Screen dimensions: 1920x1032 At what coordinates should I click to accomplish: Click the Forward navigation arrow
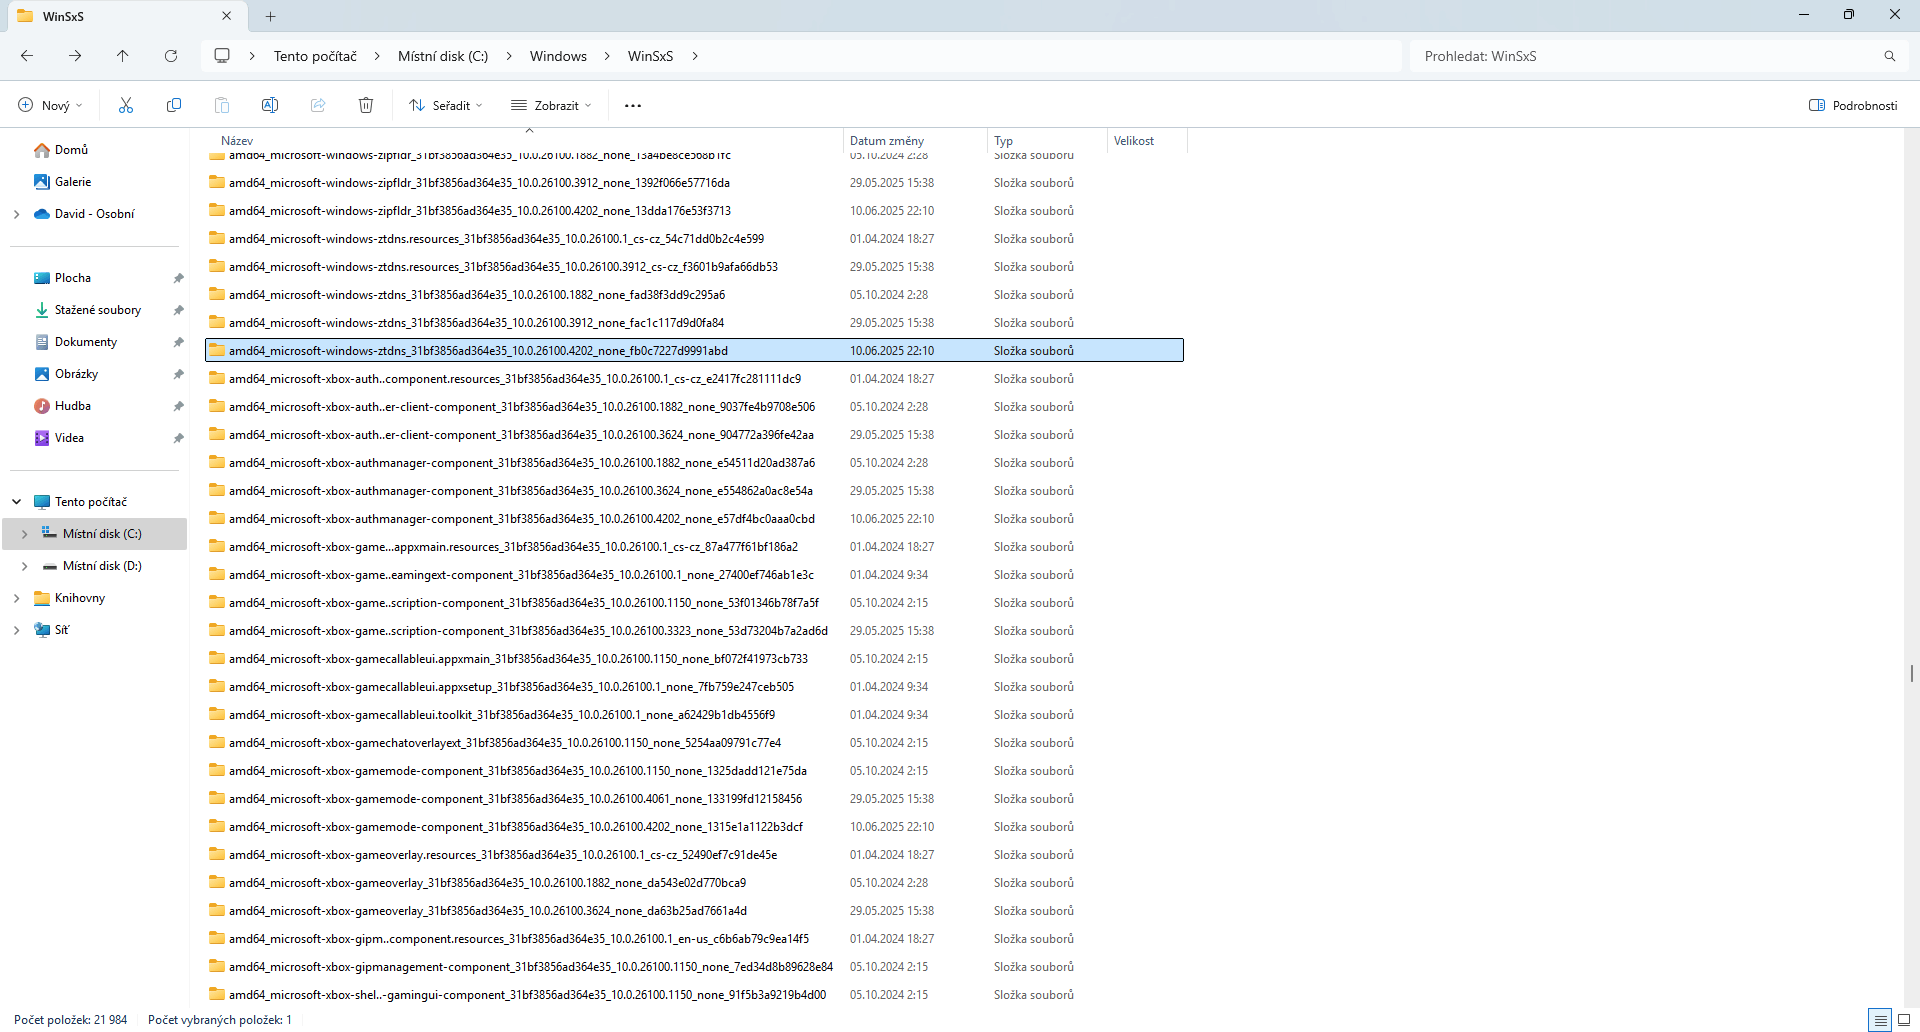75,56
